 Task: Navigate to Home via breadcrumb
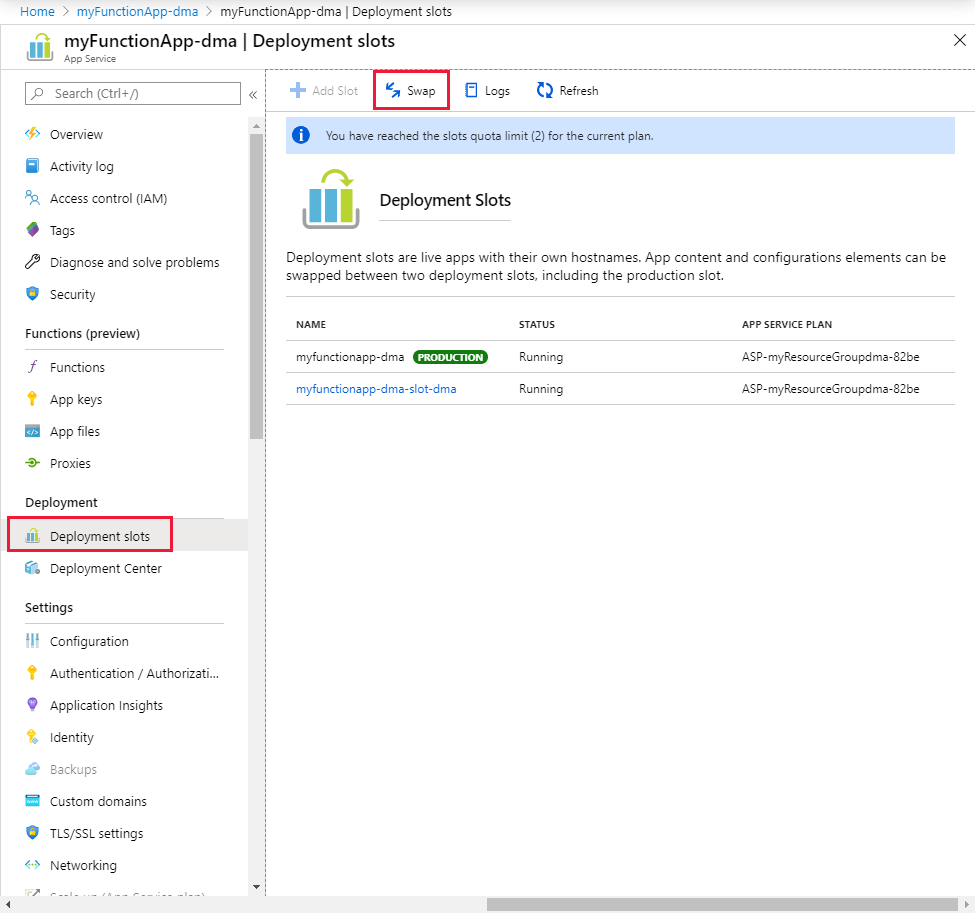coord(37,11)
